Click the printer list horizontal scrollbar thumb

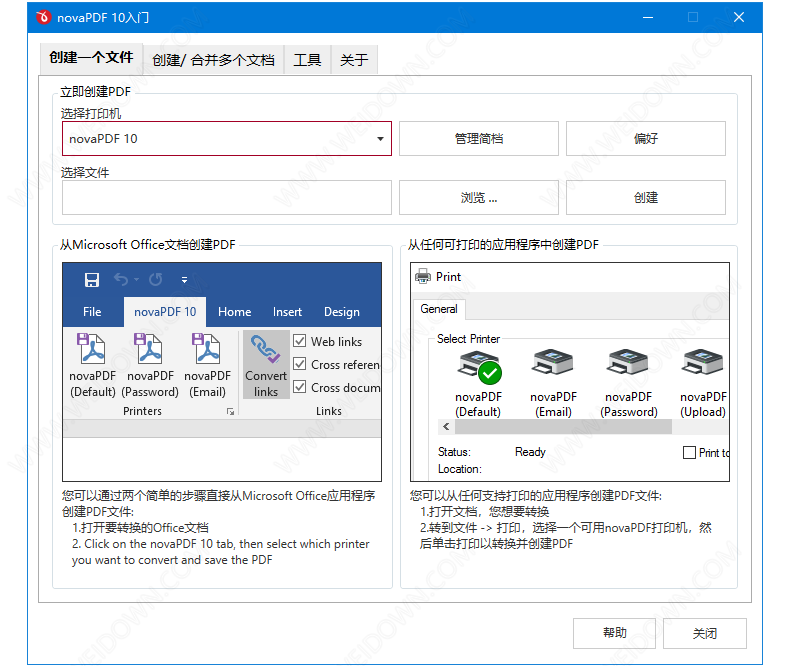(x=563, y=427)
